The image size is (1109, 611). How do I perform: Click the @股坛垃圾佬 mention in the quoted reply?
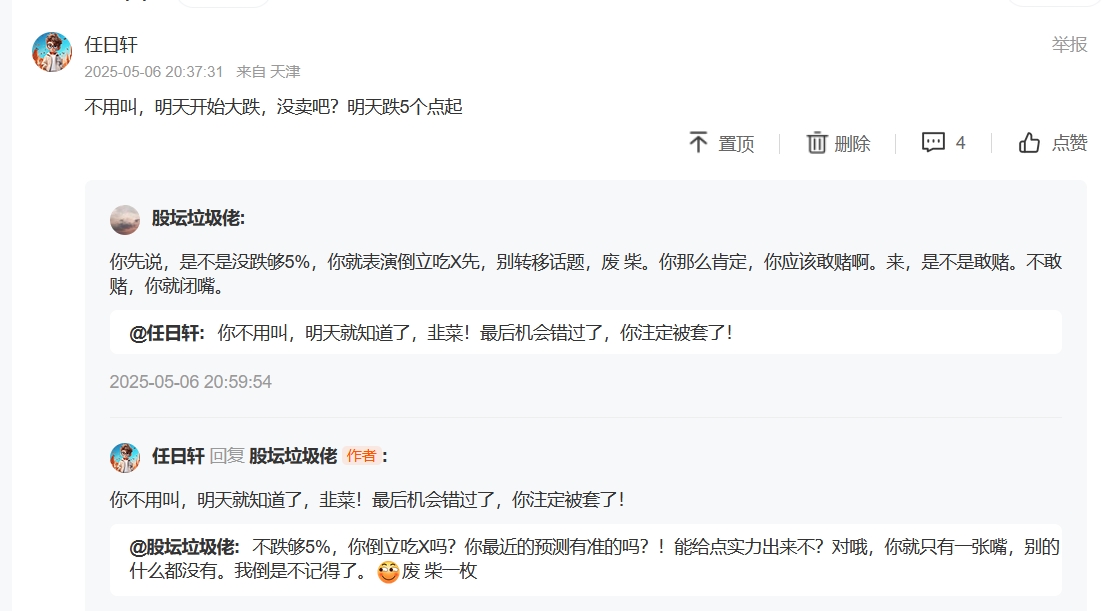pyautogui.click(x=184, y=547)
